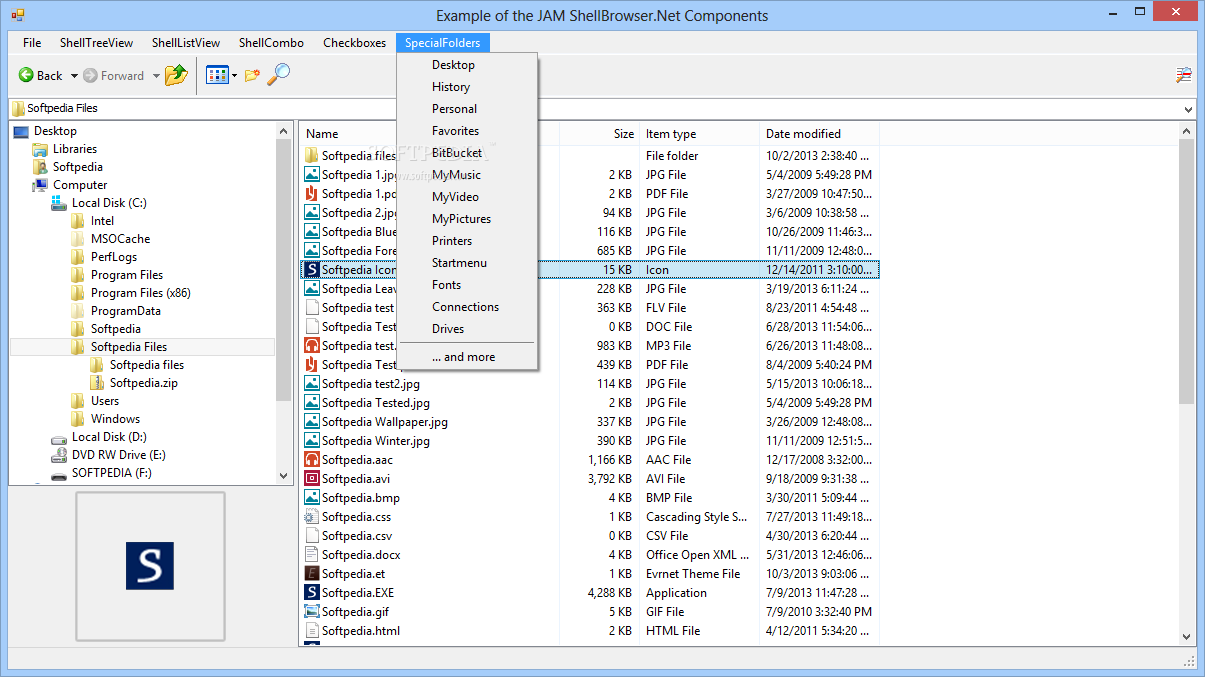Click the Computer icon in tree
Screen dimensions: 1205x677
point(40,185)
